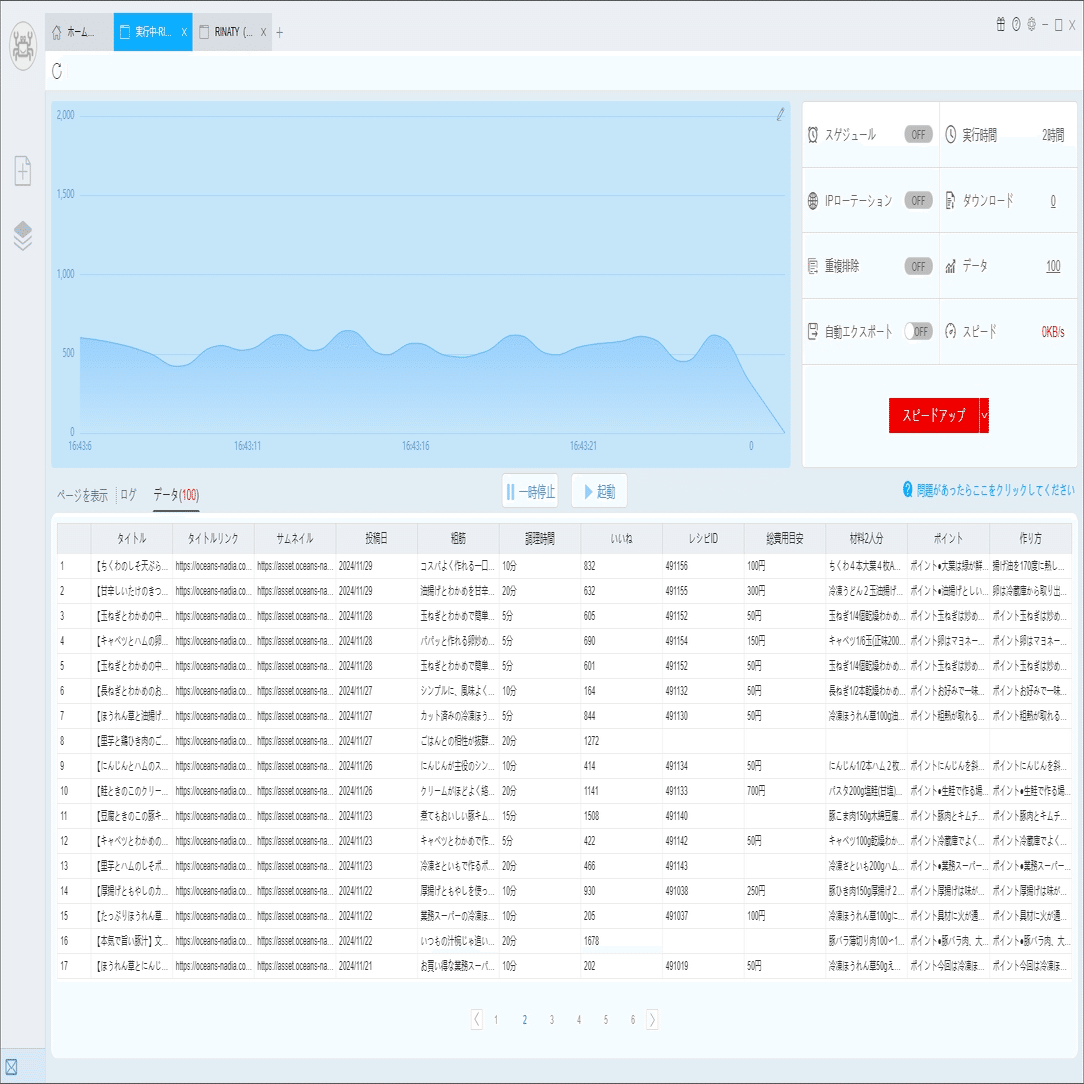Open the data count 100 link

click(x=1053, y=266)
